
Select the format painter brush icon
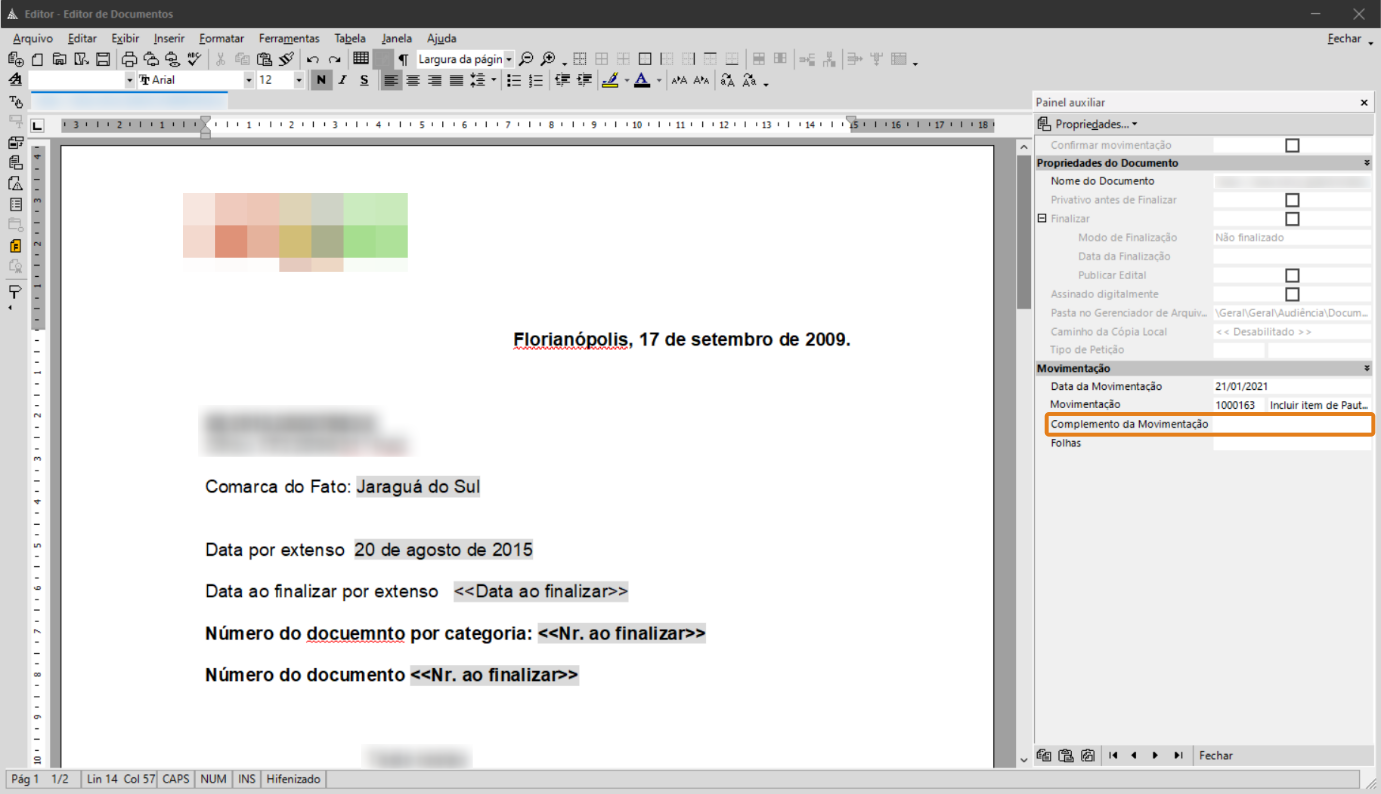point(286,59)
